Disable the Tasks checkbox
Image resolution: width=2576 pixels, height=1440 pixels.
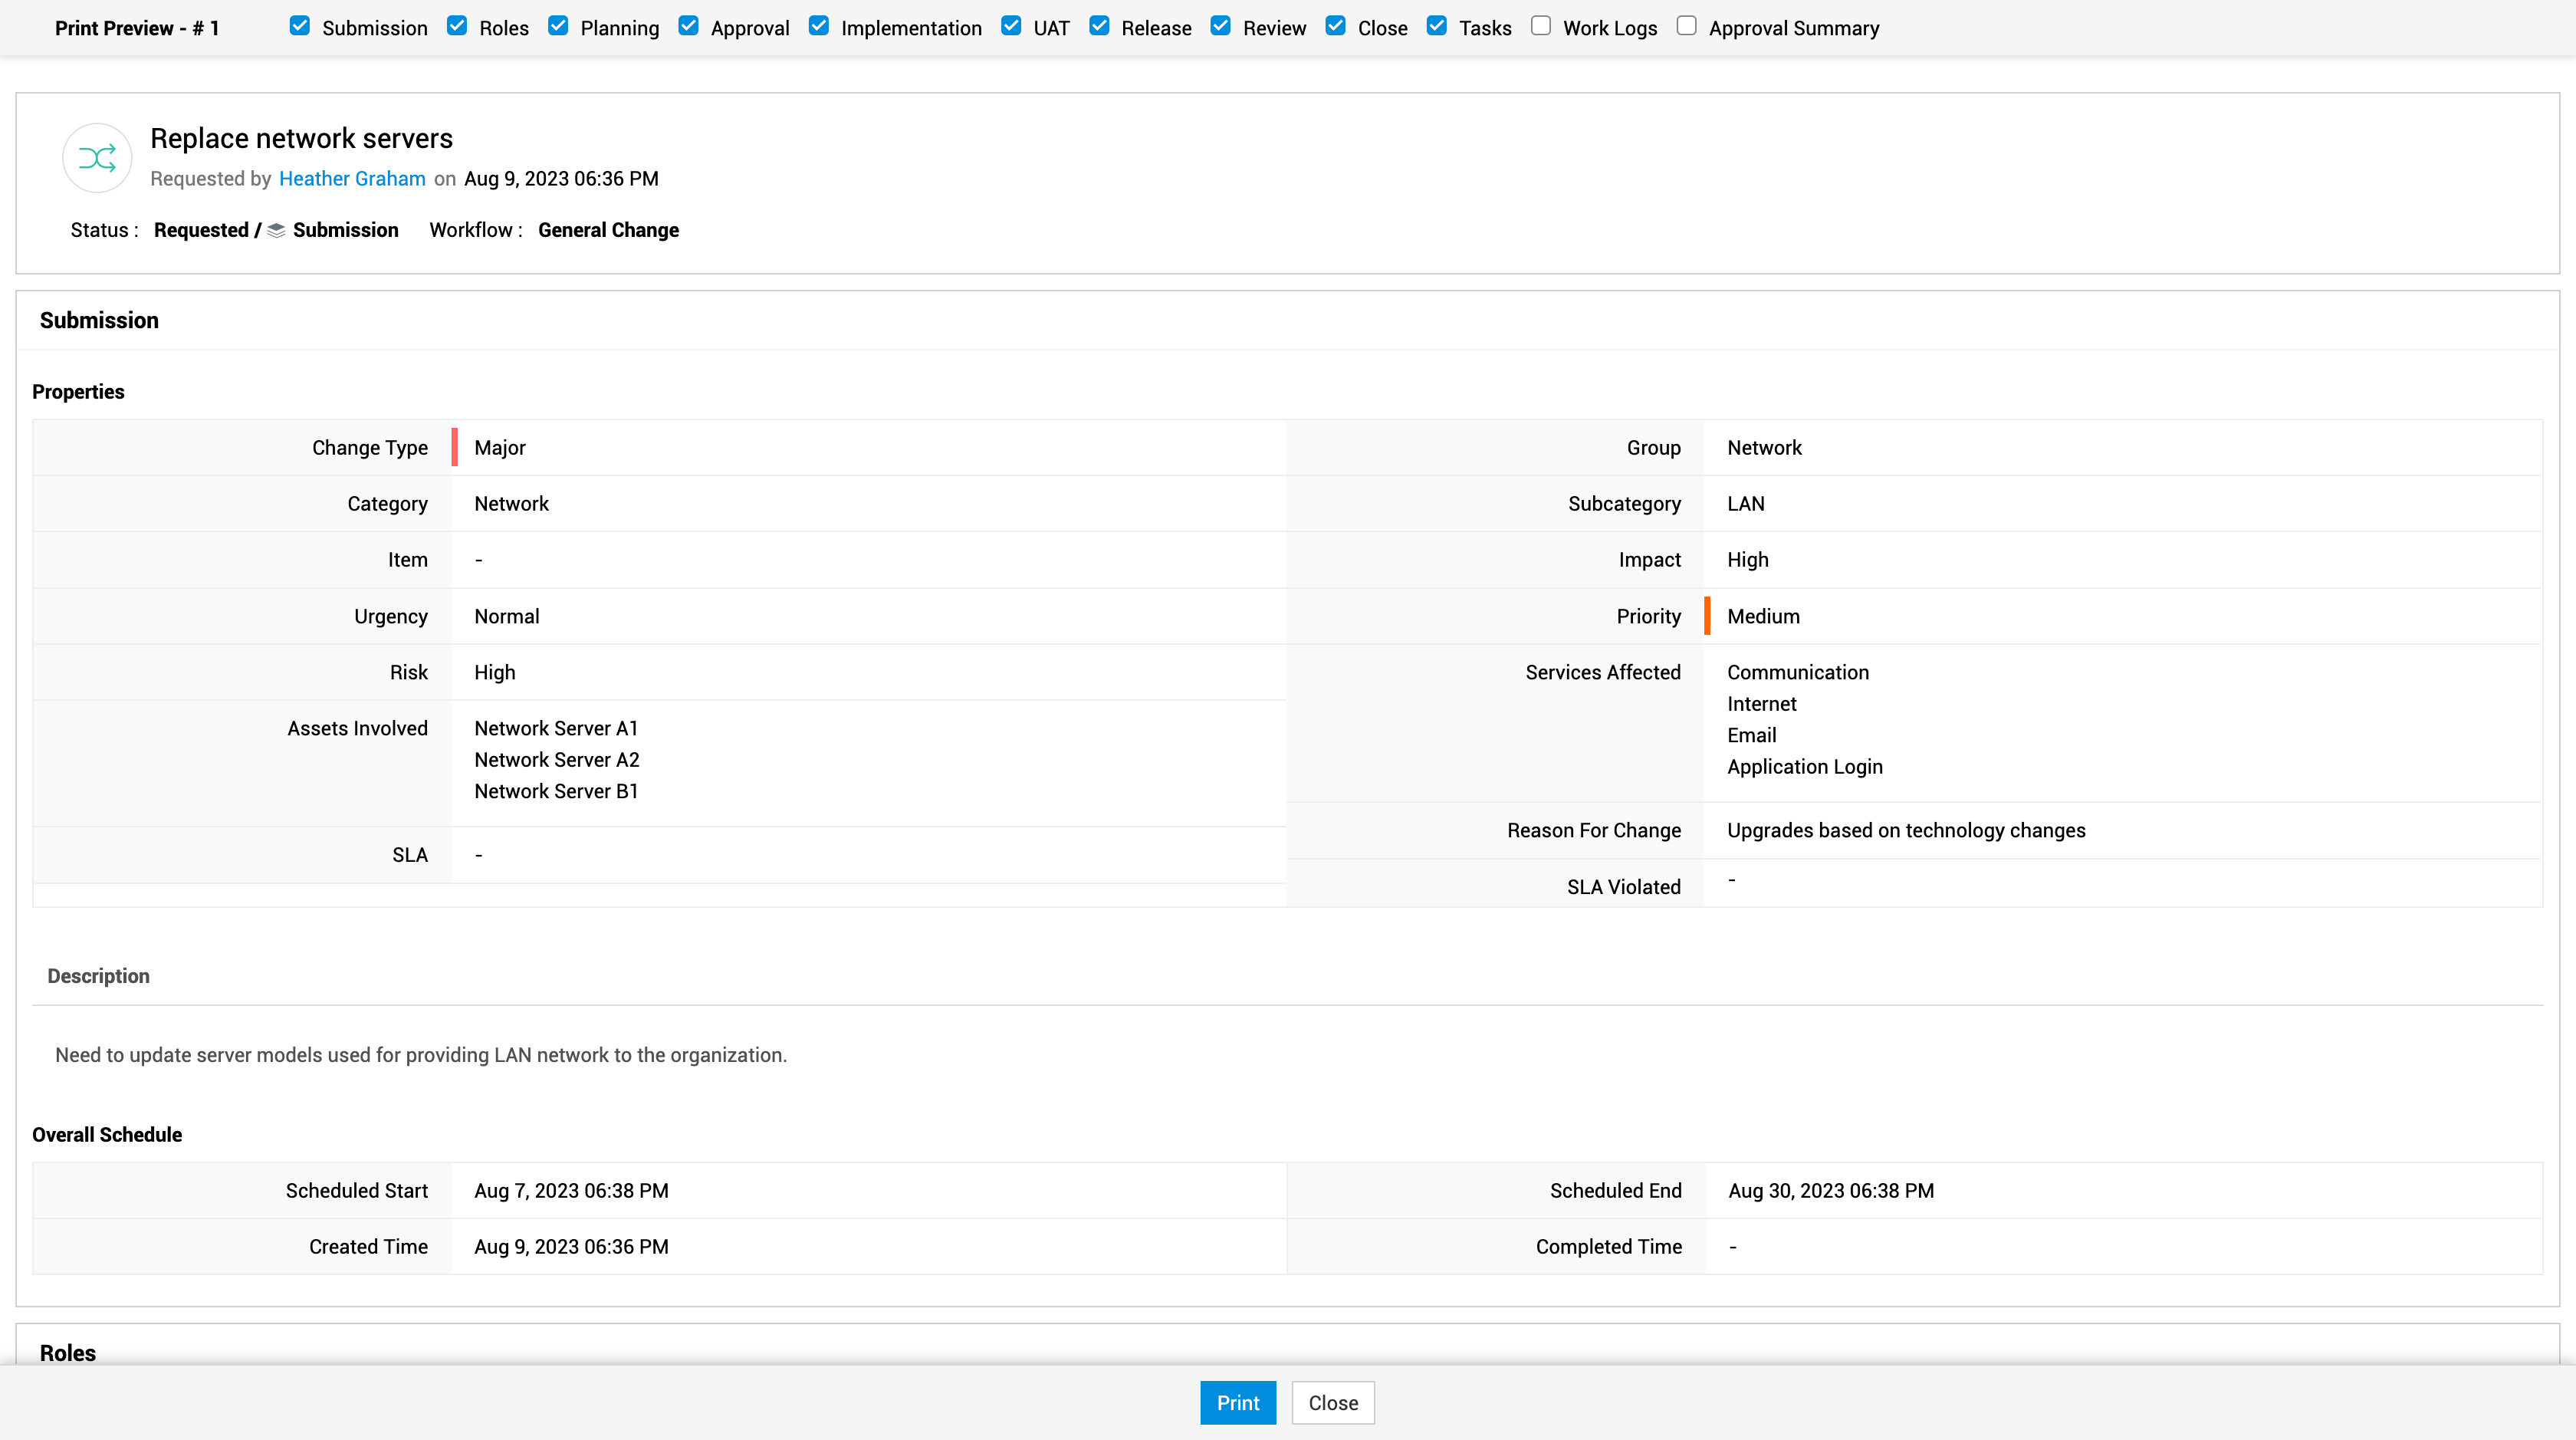1437,26
